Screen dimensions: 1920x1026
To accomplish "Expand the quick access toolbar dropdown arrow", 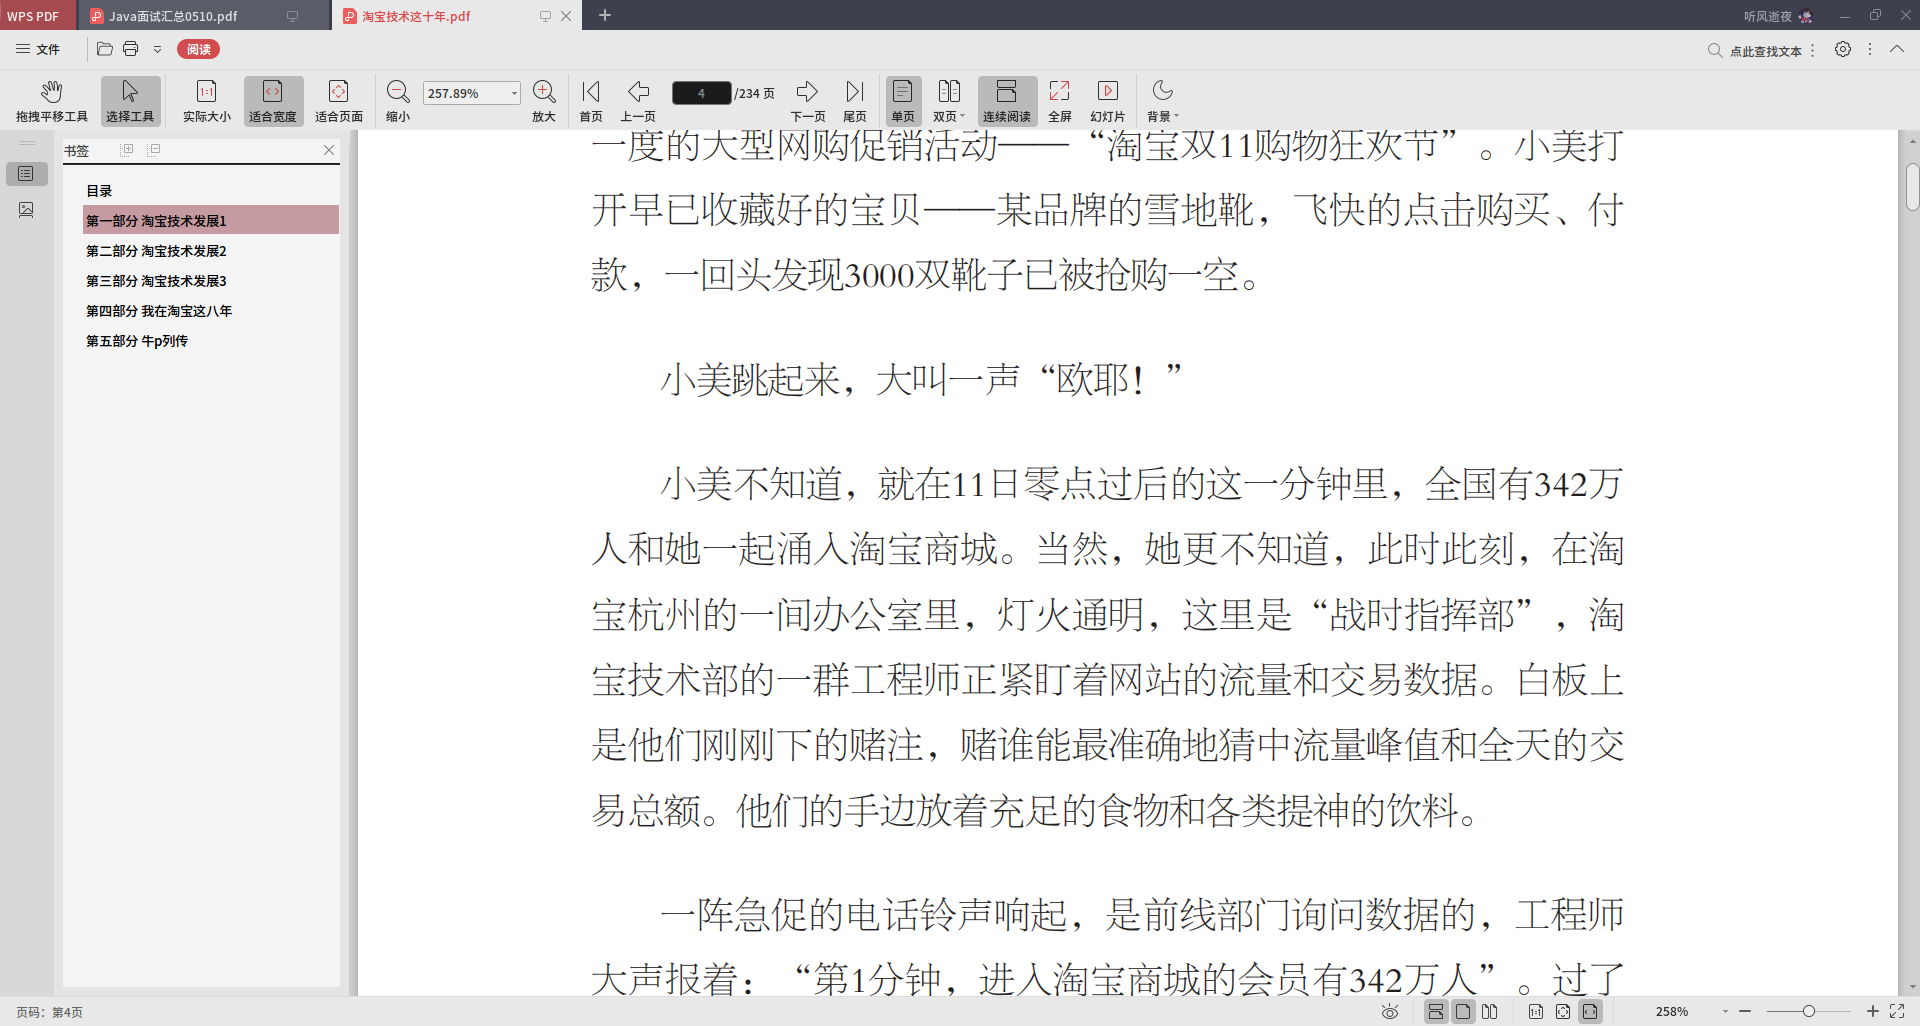I will tap(157, 49).
